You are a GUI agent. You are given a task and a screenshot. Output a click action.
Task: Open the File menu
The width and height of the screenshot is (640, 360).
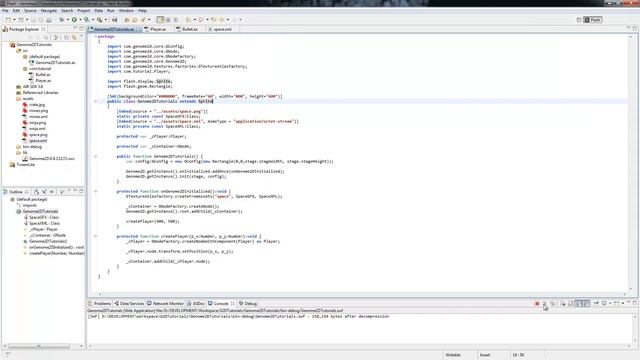[5, 11]
